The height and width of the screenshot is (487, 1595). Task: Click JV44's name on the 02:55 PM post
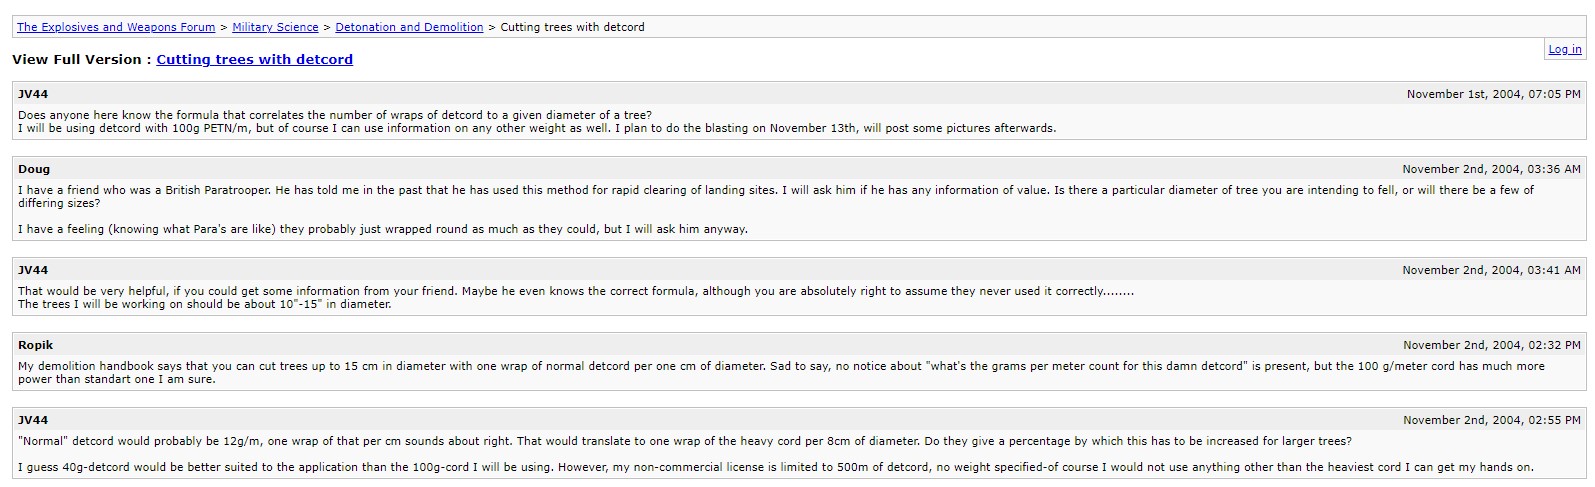(x=33, y=420)
